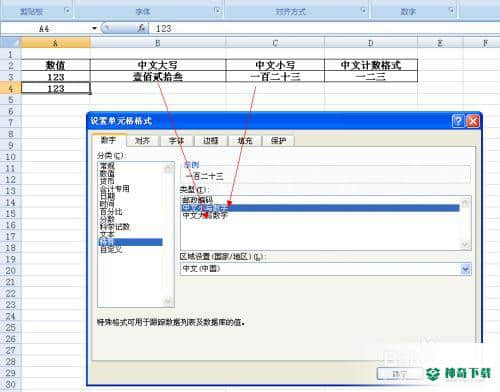Select column E header
This screenshot has height=392, width=500.
pyautogui.click(x=440, y=43)
